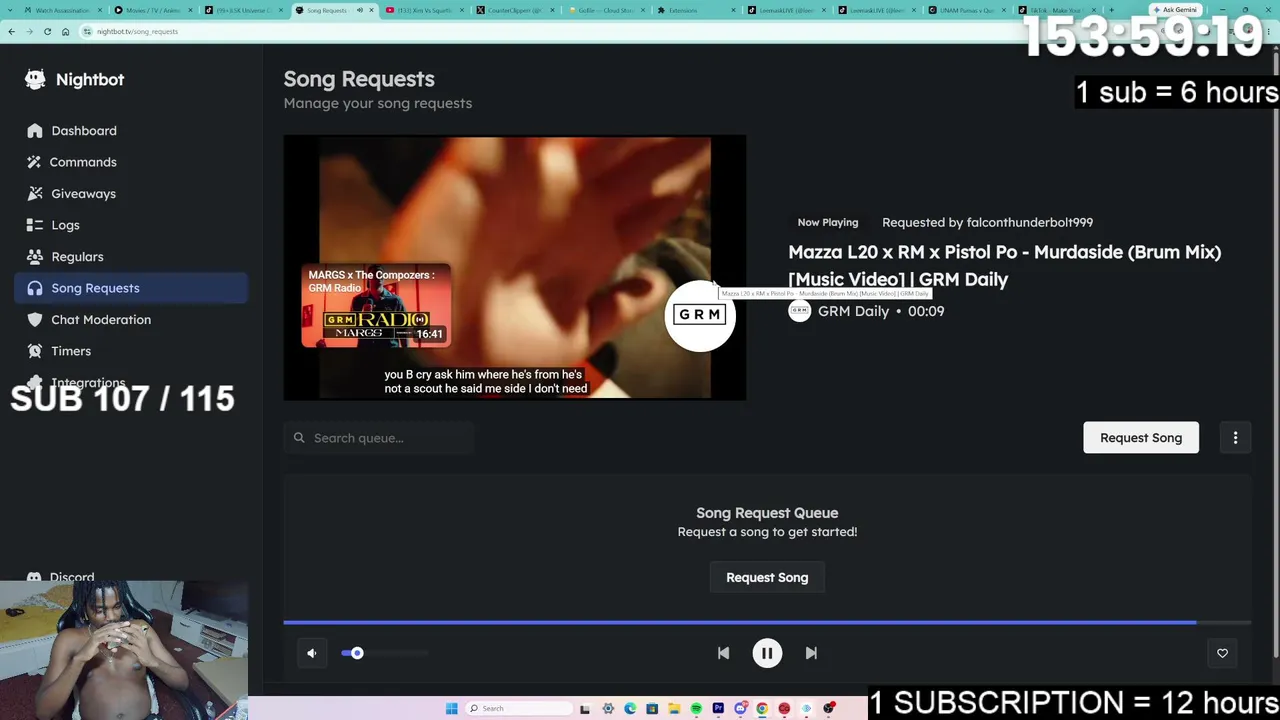
Task: Click the browser home button
Action: (65, 31)
